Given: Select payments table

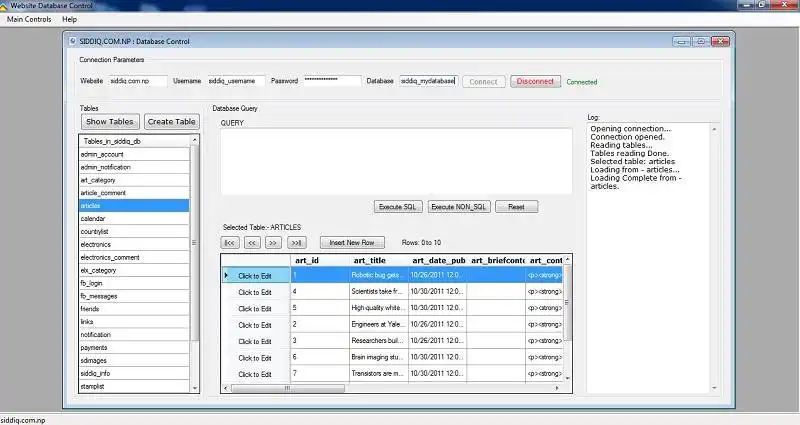Looking at the screenshot, I should 134,347.
